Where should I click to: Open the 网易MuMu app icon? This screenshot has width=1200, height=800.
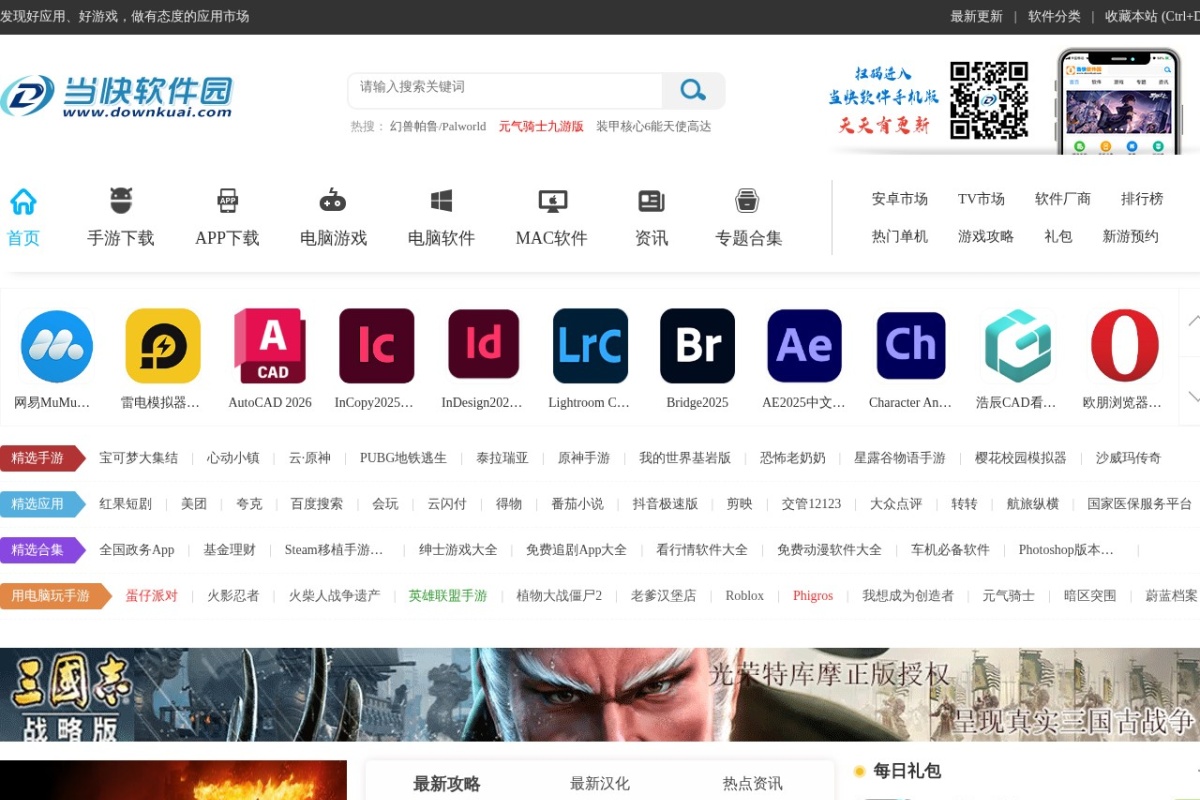click(57, 346)
